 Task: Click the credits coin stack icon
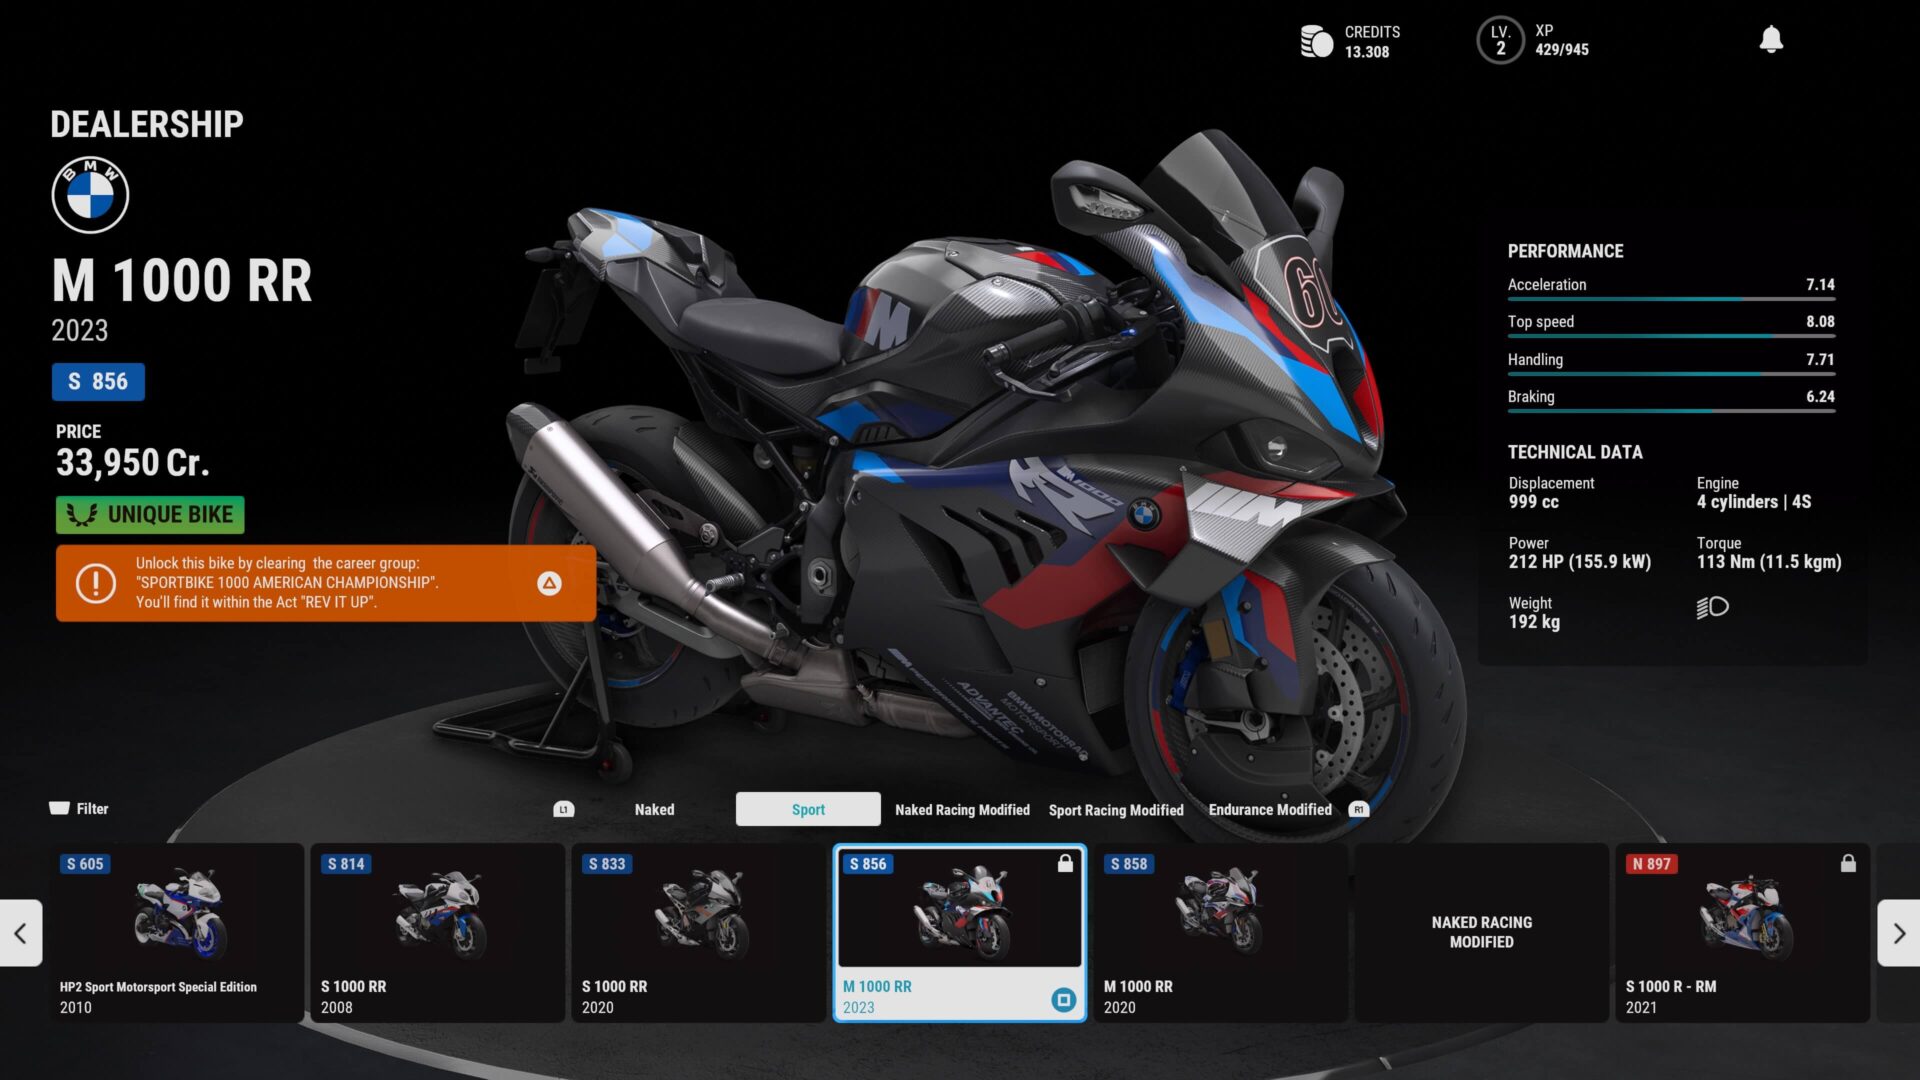(x=1316, y=41)
